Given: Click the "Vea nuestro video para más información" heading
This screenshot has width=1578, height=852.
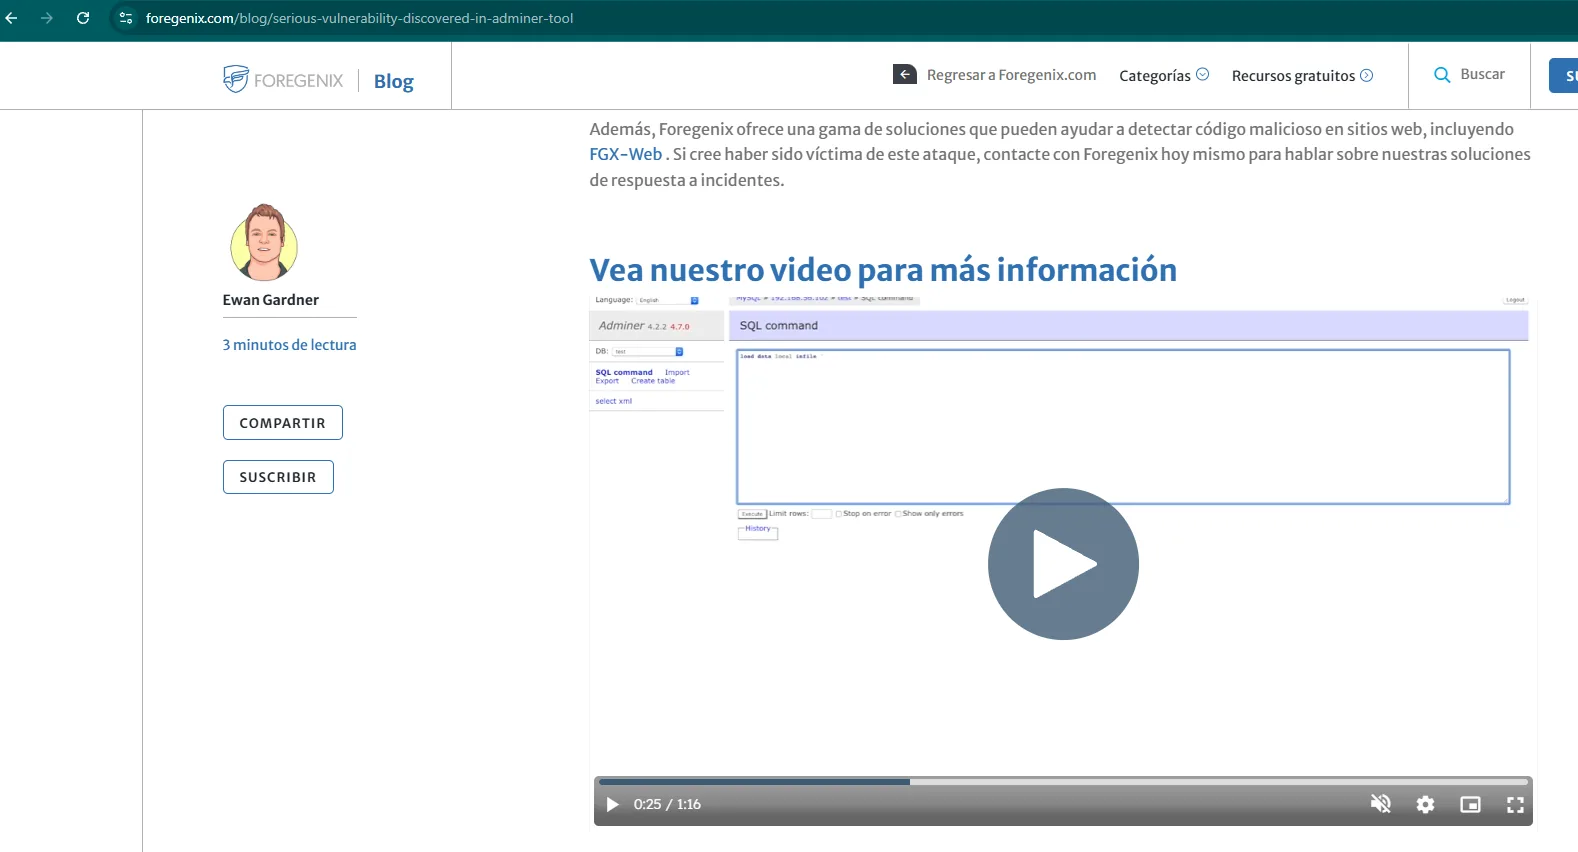Looking at the screenshot, I should pos(883,270).
